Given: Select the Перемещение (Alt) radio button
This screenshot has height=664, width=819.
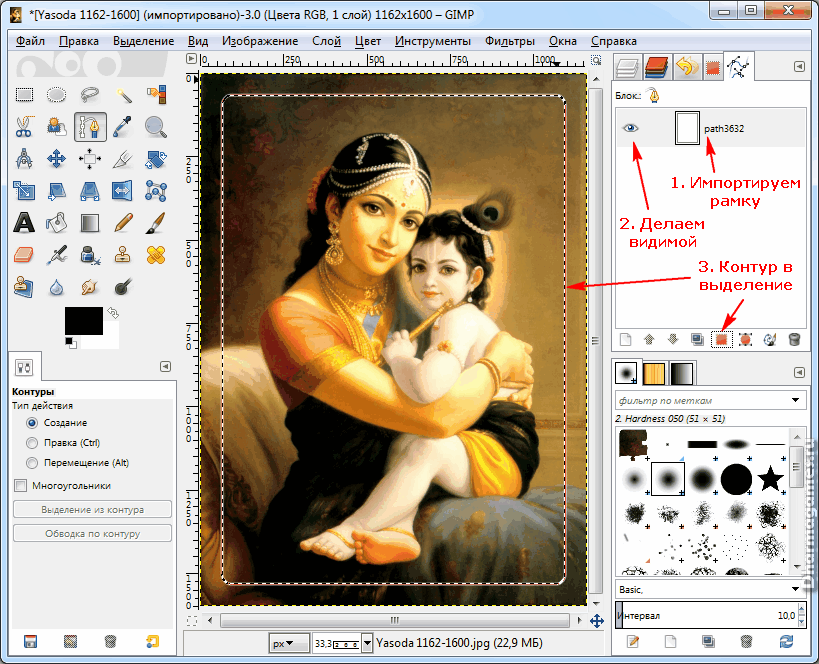Looking at the screenshot, I should tap(32, 463).
